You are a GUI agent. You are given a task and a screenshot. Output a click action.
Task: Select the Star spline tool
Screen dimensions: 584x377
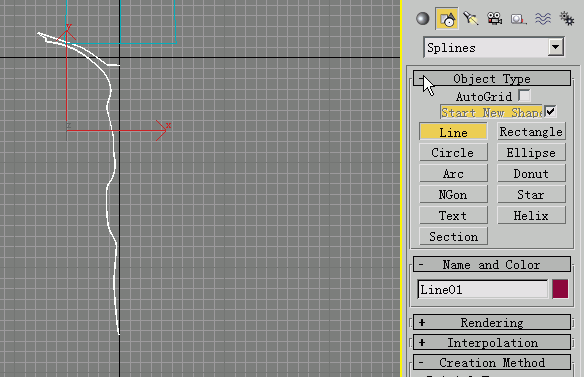[x=531, y=194]
